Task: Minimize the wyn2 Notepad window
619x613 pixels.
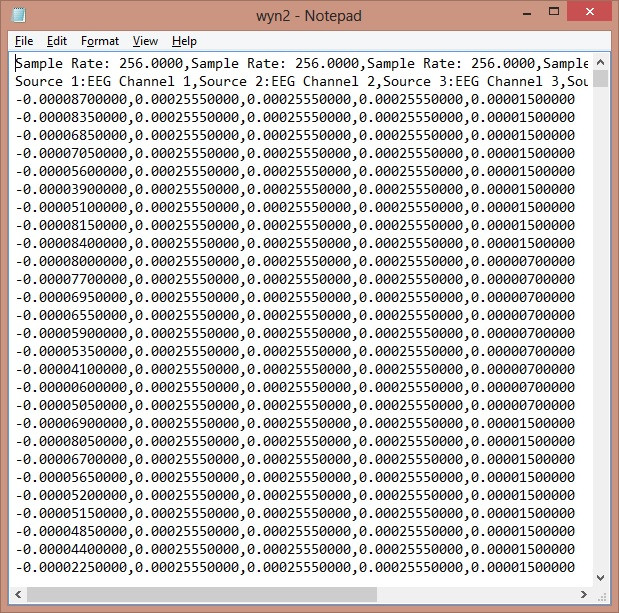Action: pos(527,13)
